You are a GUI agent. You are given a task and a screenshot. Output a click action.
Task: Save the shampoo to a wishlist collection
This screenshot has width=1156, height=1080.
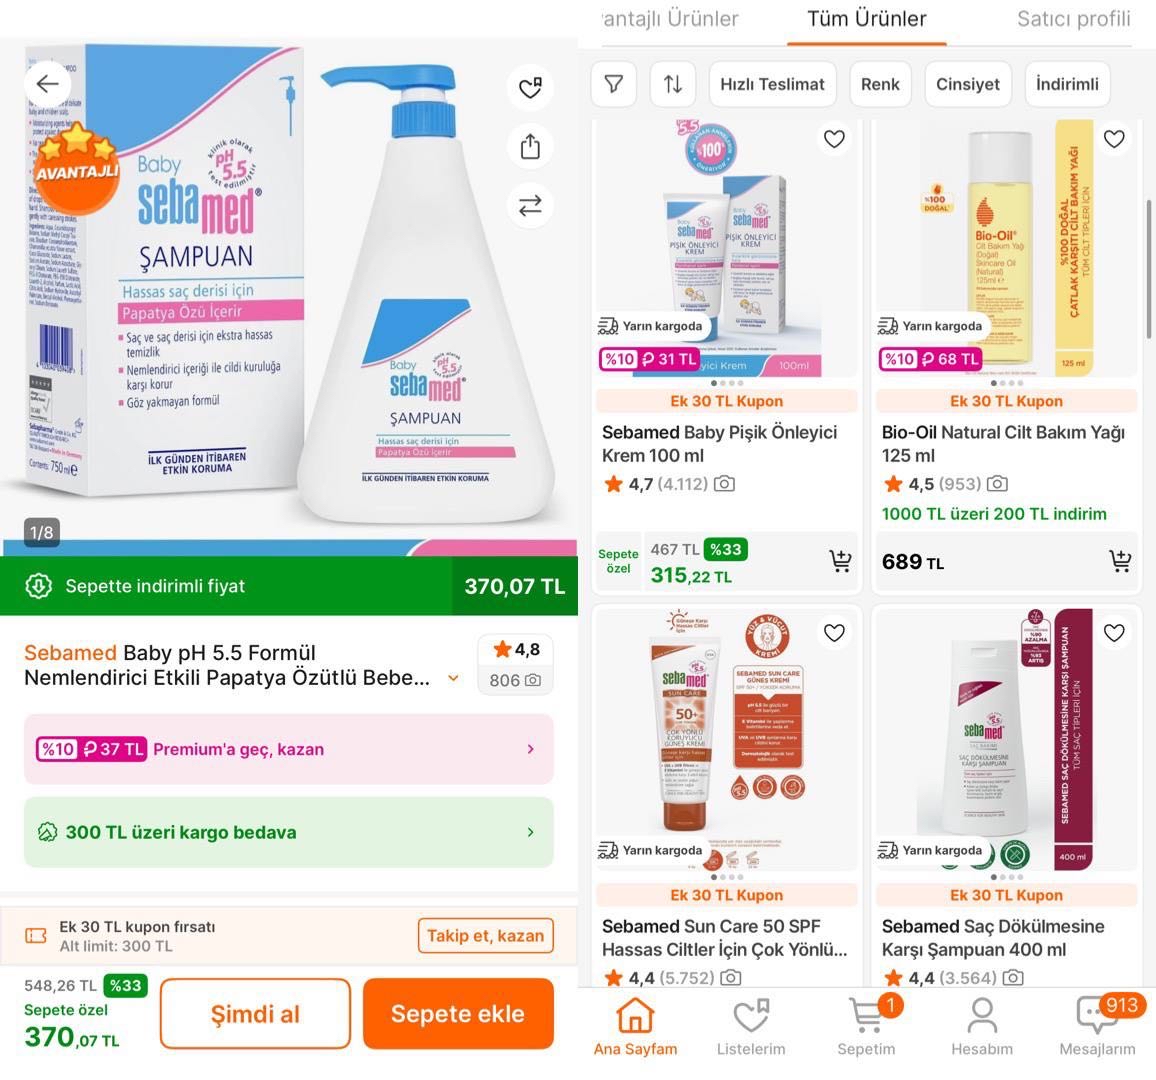click(x=530, y=87)
